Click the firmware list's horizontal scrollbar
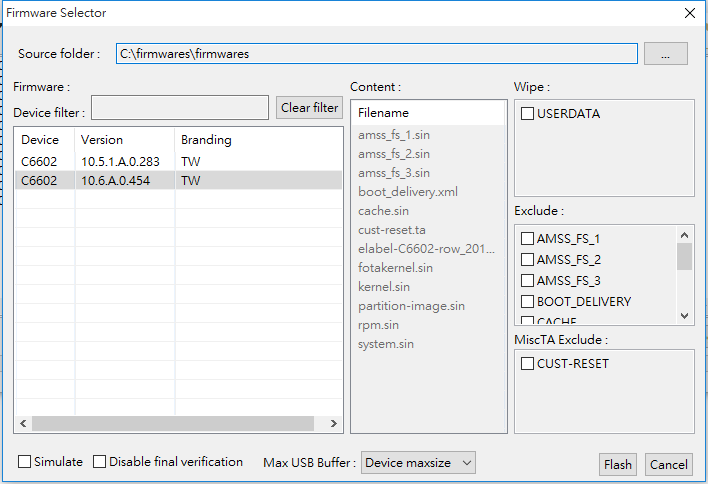Screen dimensions: 708x484 point(173,424)
